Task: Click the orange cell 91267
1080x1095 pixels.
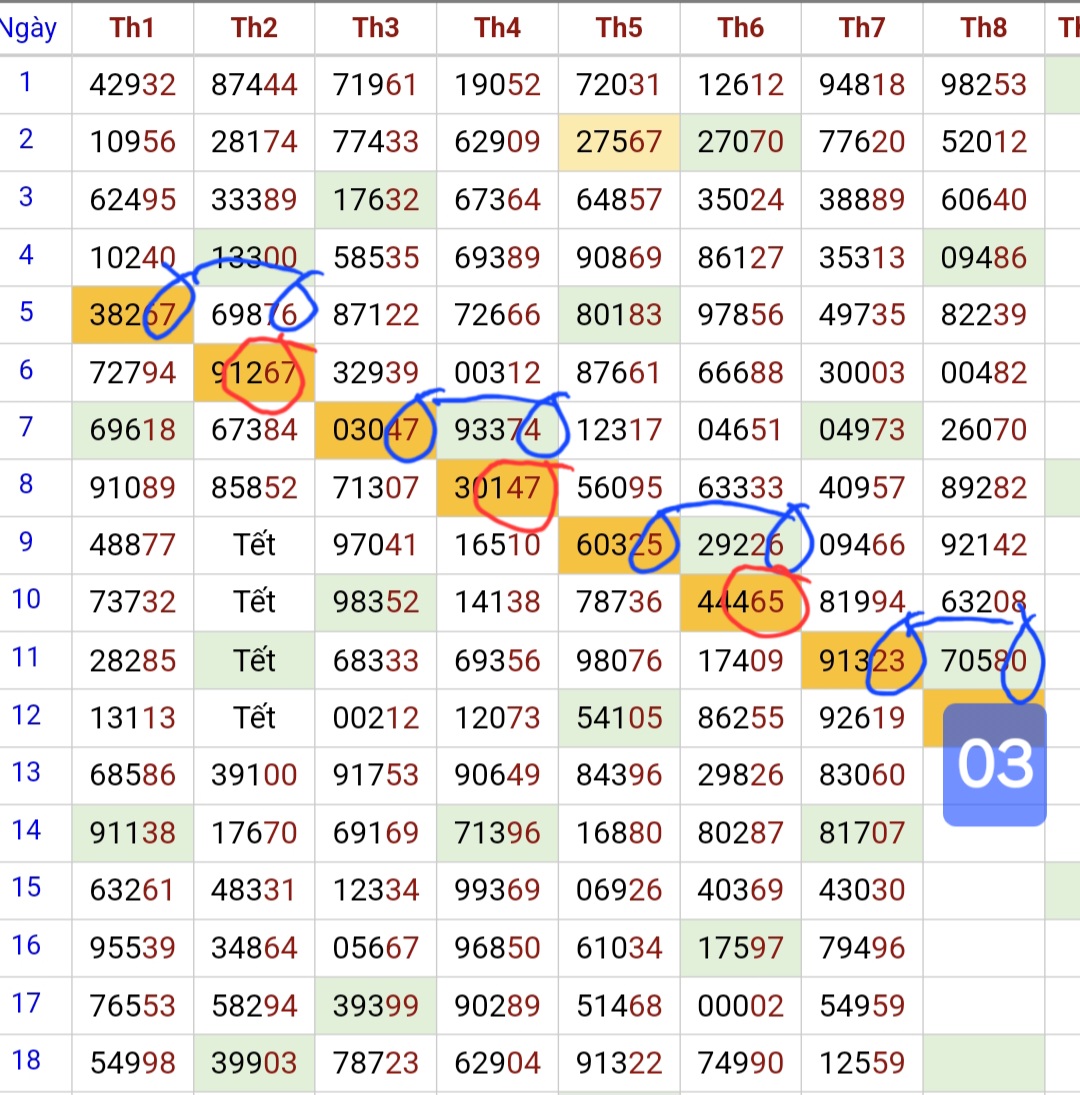Action: pyautogui.click(x=253, y=373)
